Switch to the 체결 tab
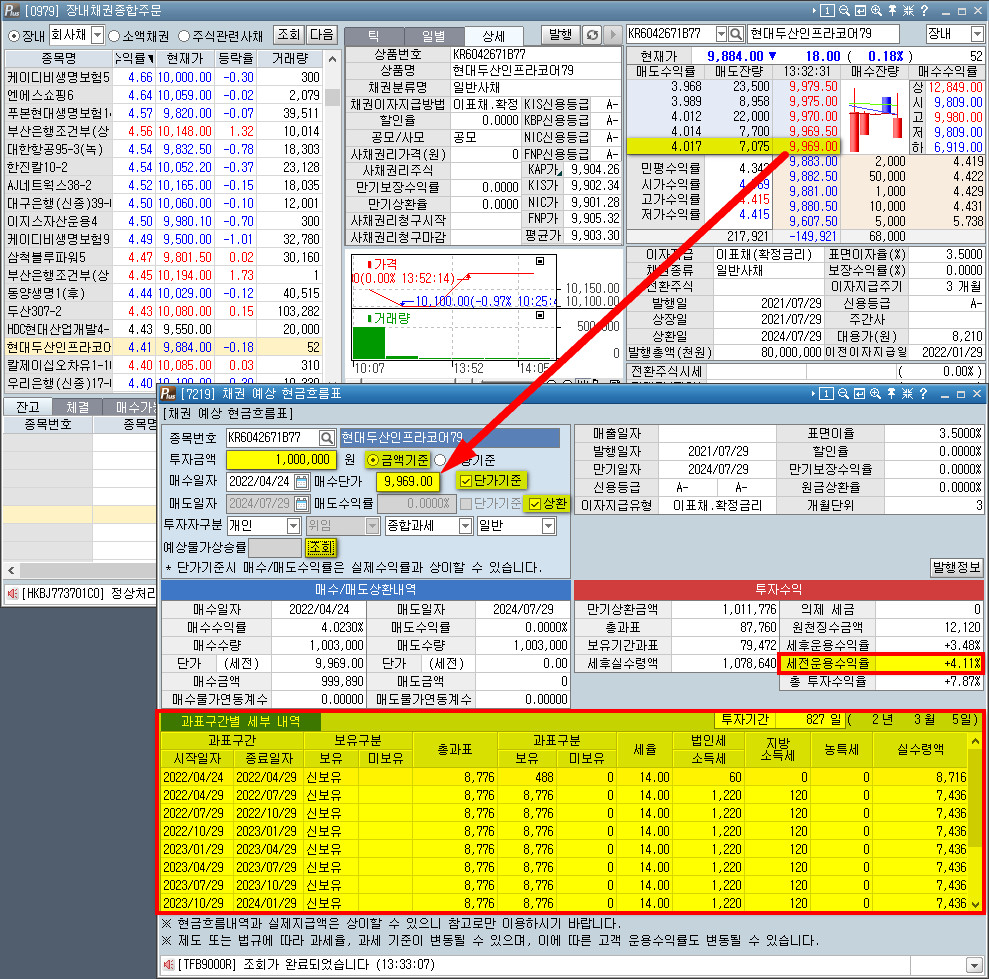989x979 pixels. point(77,407)
